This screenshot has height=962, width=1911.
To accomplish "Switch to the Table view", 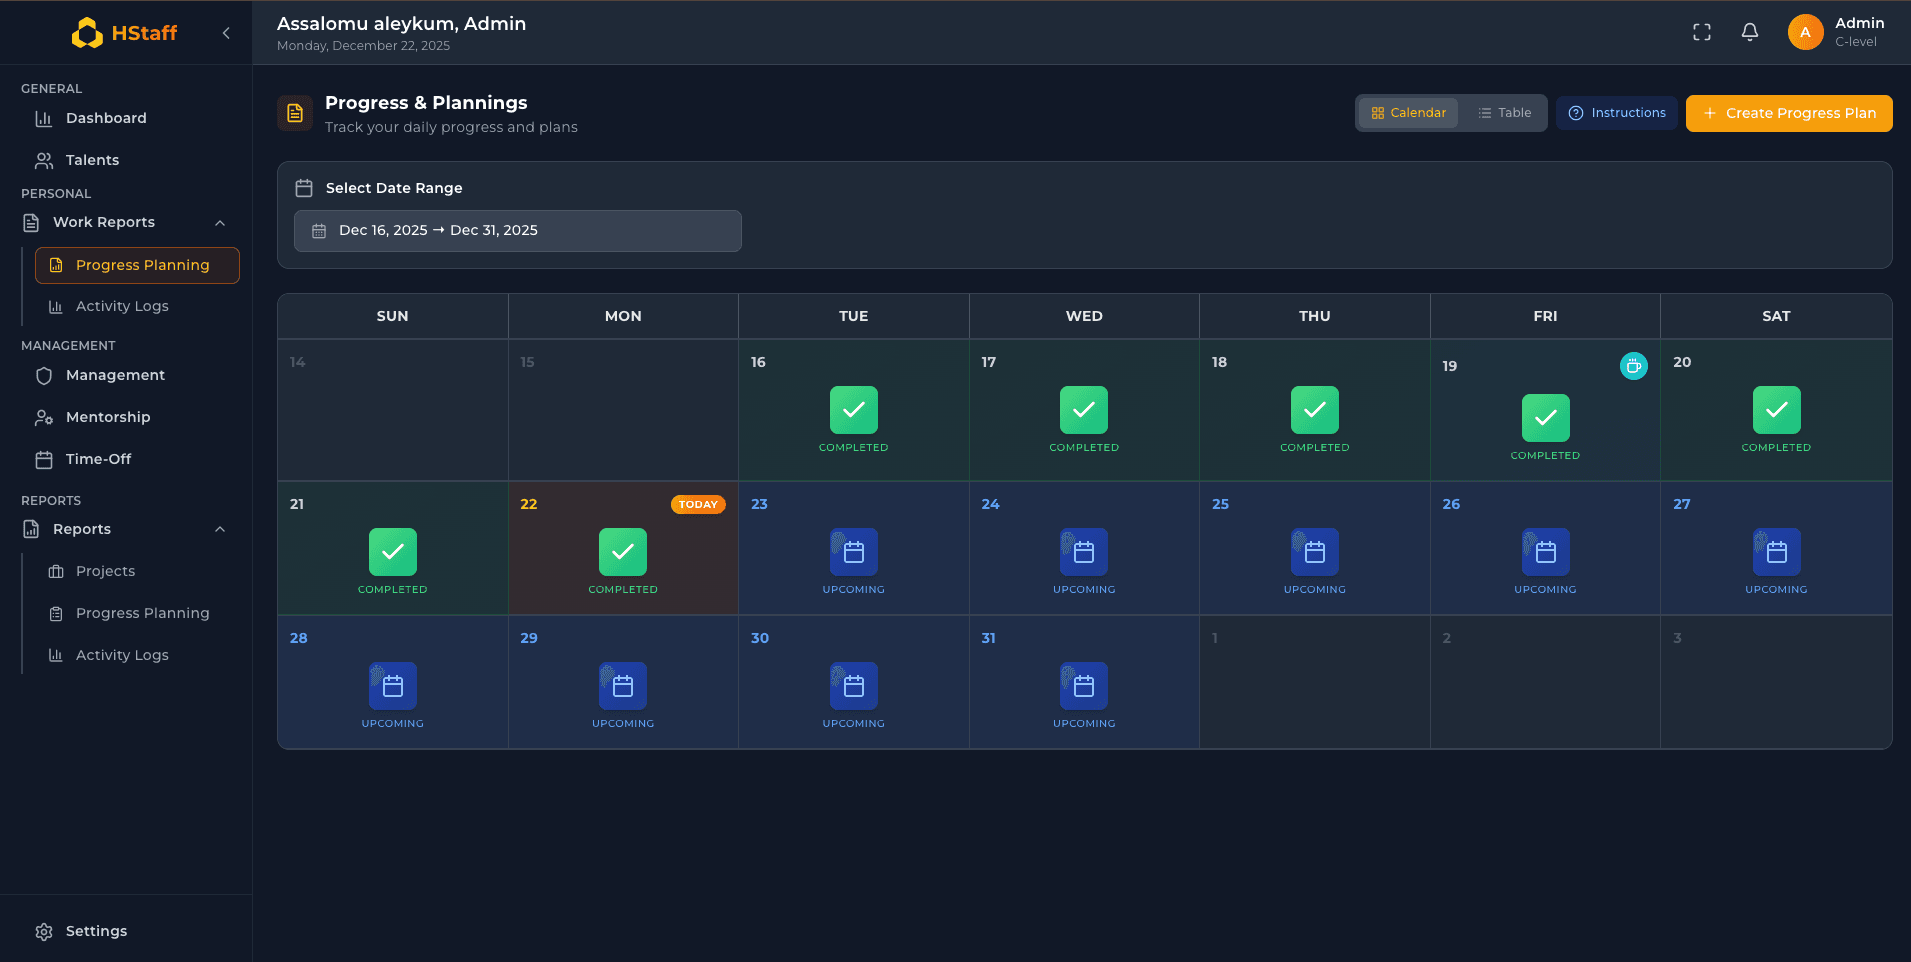I will click(x=1505, y=112).
